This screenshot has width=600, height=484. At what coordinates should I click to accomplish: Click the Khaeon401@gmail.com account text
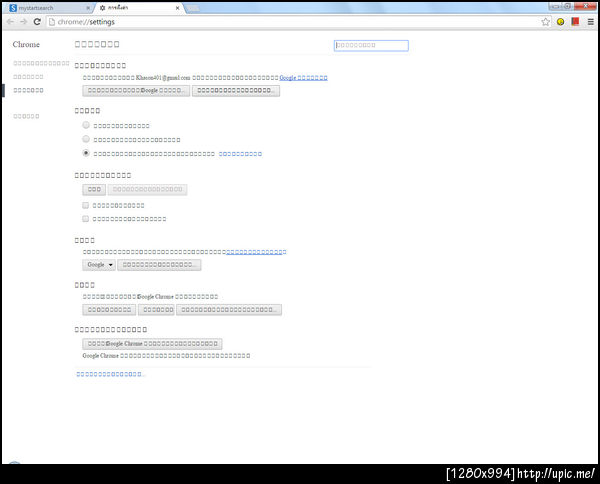pyautogui.click(x=163, y=78)
